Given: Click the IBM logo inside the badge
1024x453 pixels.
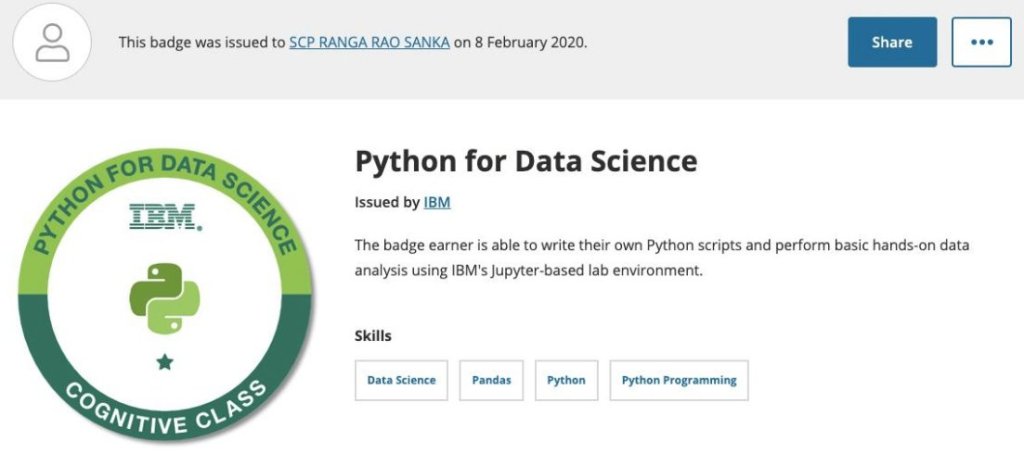Looking at the screenshot, I should click(x=165, y=216).
